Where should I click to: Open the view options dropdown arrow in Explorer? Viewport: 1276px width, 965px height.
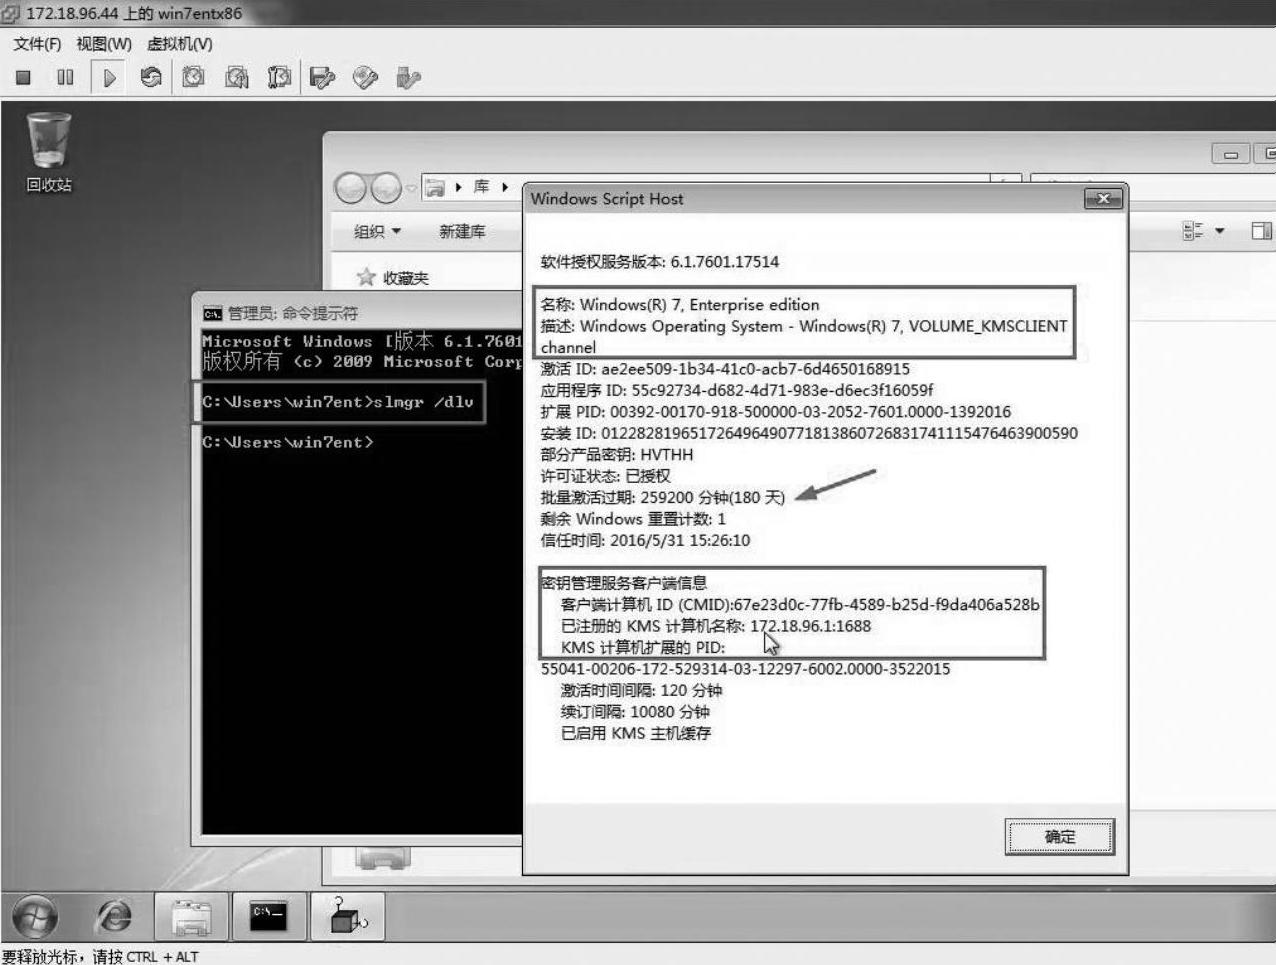[1219, 231]
